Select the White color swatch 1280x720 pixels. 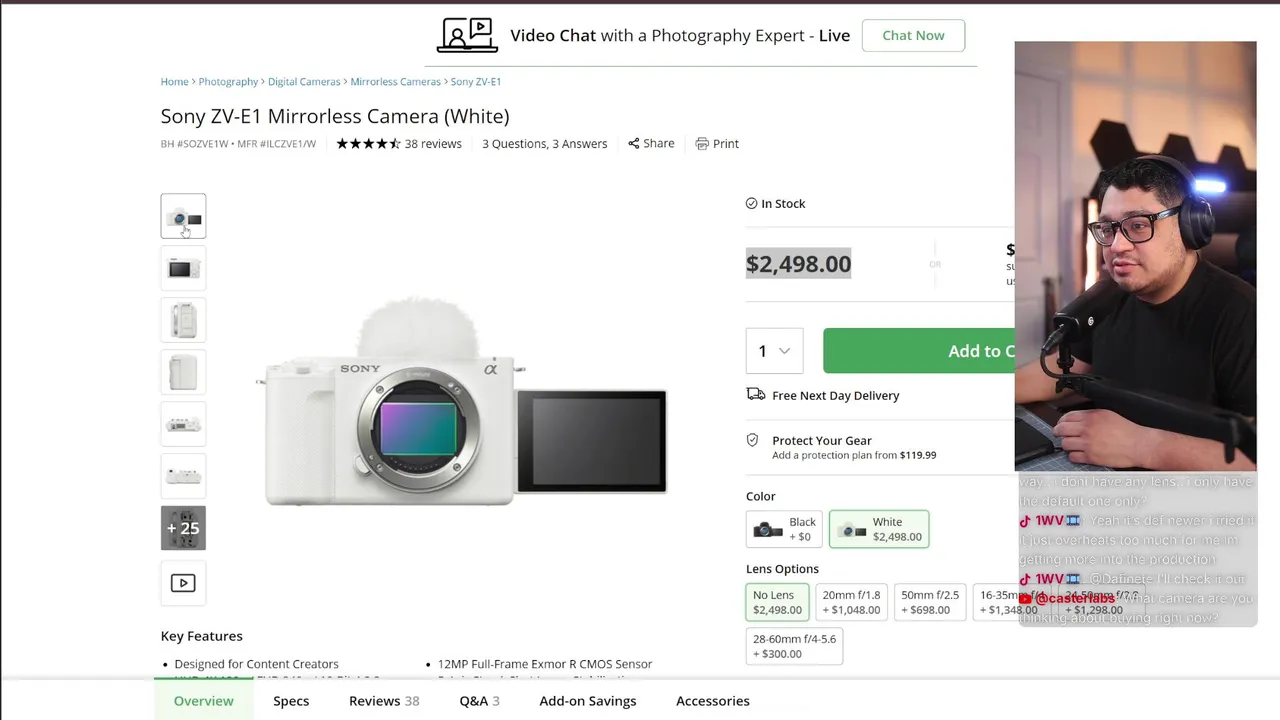click(879, 529)
